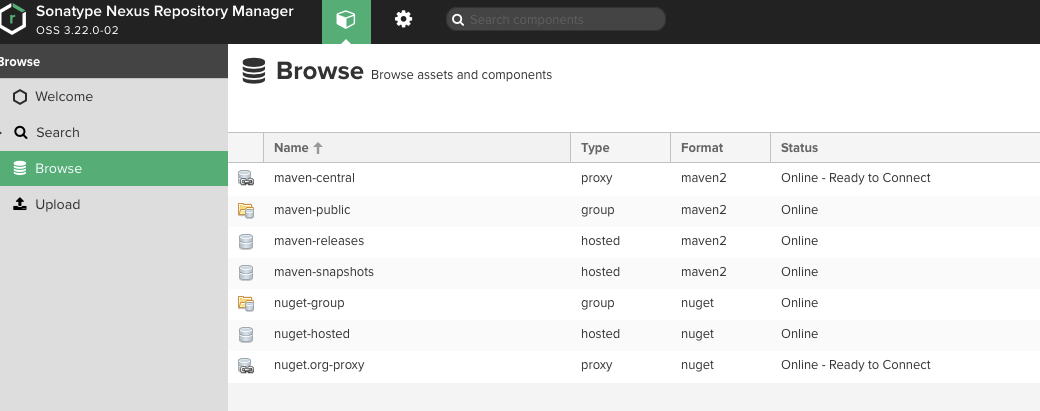Click the Sonatype Nexus logo icon

13,19
